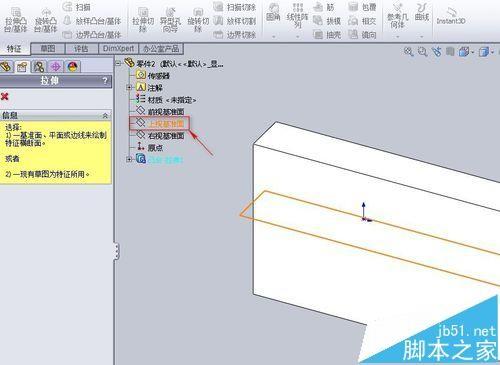Click the 拉伸切除 extruded cut tool
500x365 pixels.
point(143,20)
